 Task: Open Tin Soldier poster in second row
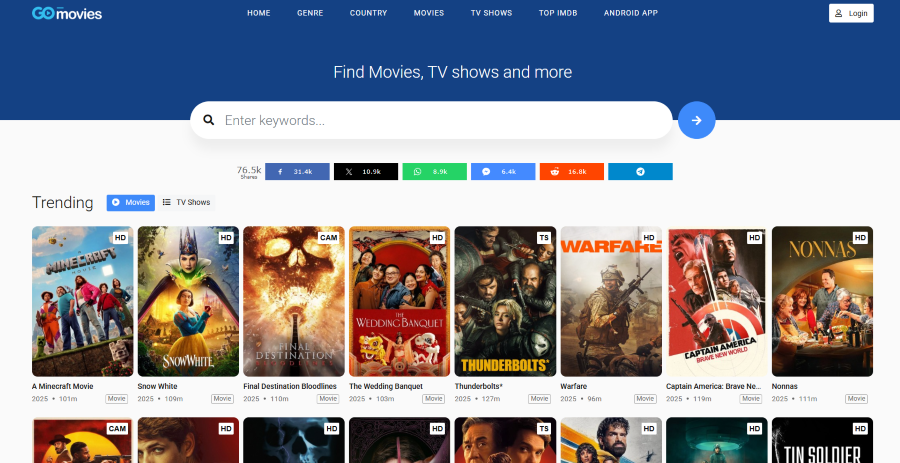click(x=823, y=440)
